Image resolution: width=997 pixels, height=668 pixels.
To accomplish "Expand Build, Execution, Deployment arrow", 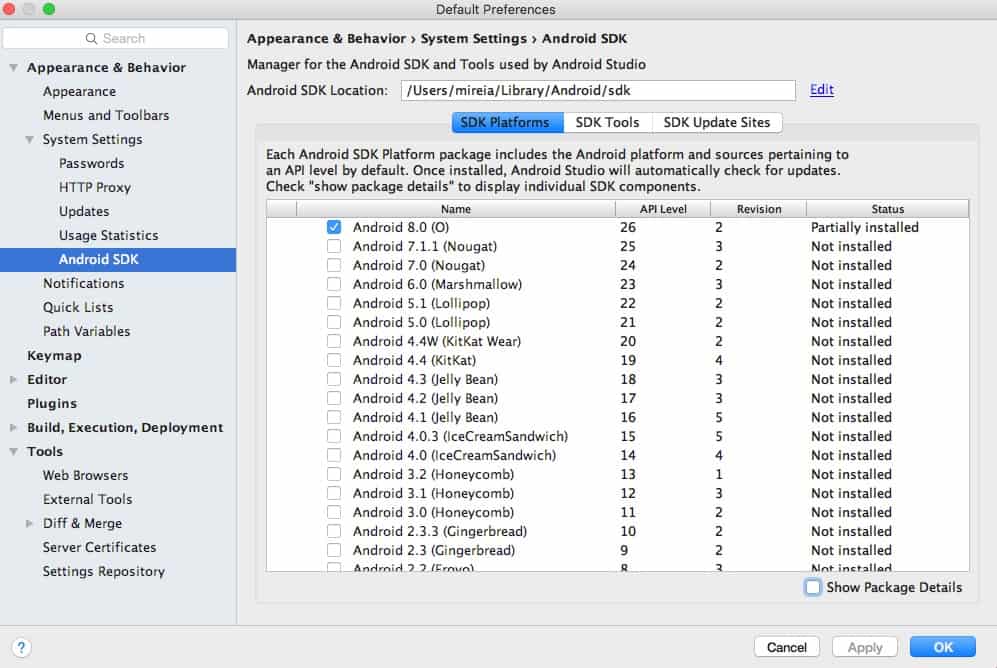I will [13, 428].
